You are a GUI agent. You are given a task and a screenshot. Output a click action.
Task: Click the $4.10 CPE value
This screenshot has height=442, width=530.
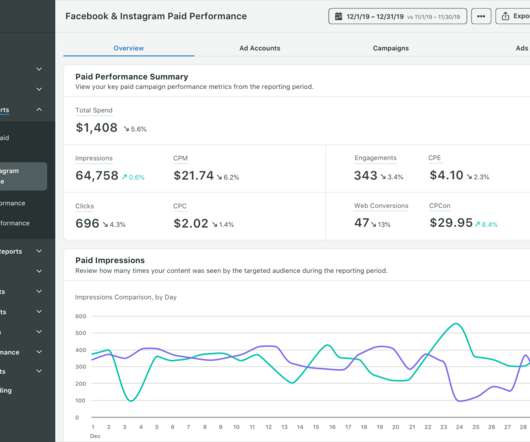446,175
